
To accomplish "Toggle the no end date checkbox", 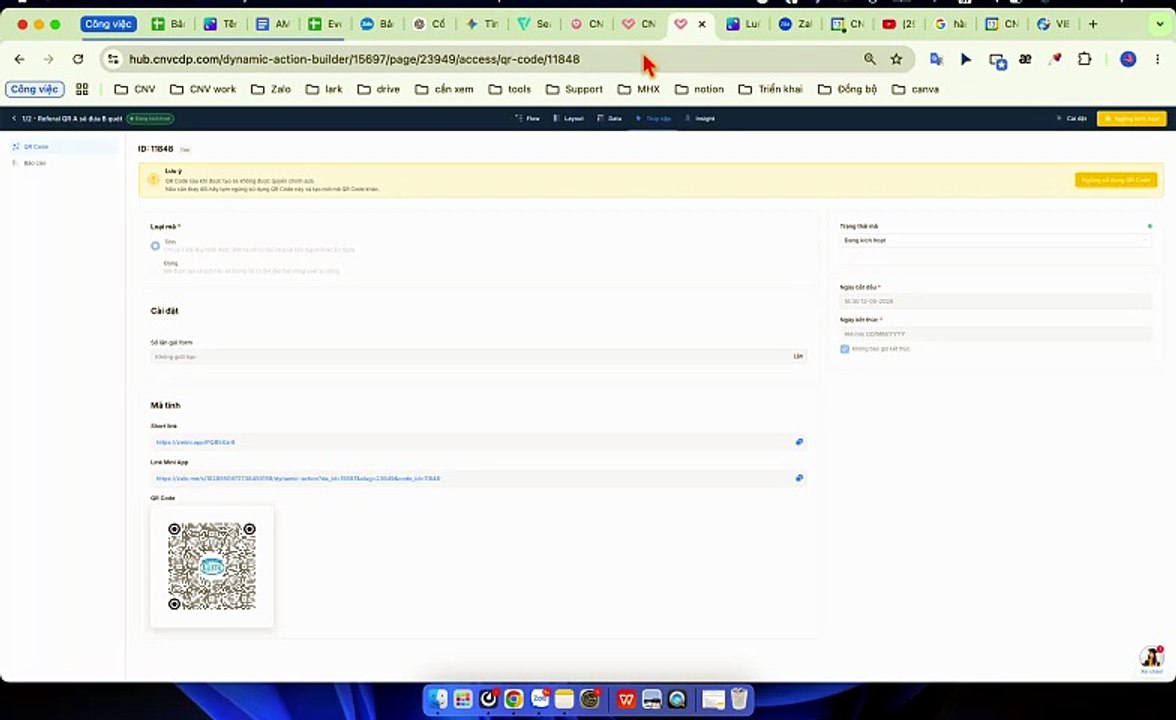I will coord(844,349).
